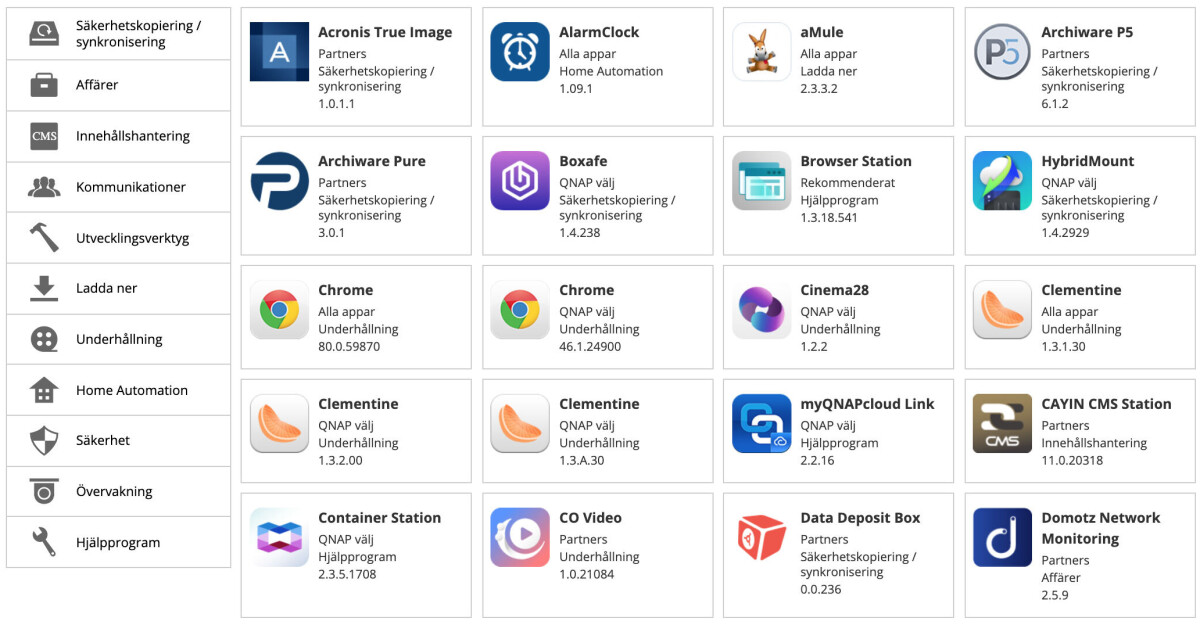This screenshot has width=1200, height=625.
Task: Click AlarmClock version text 1.09.1
Action: pyautogui.click(x=576, y=89)
